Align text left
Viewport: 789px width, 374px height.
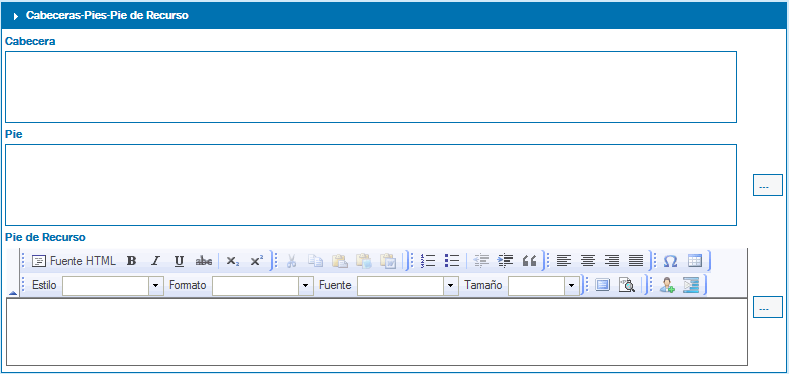(x=564, y=261)
